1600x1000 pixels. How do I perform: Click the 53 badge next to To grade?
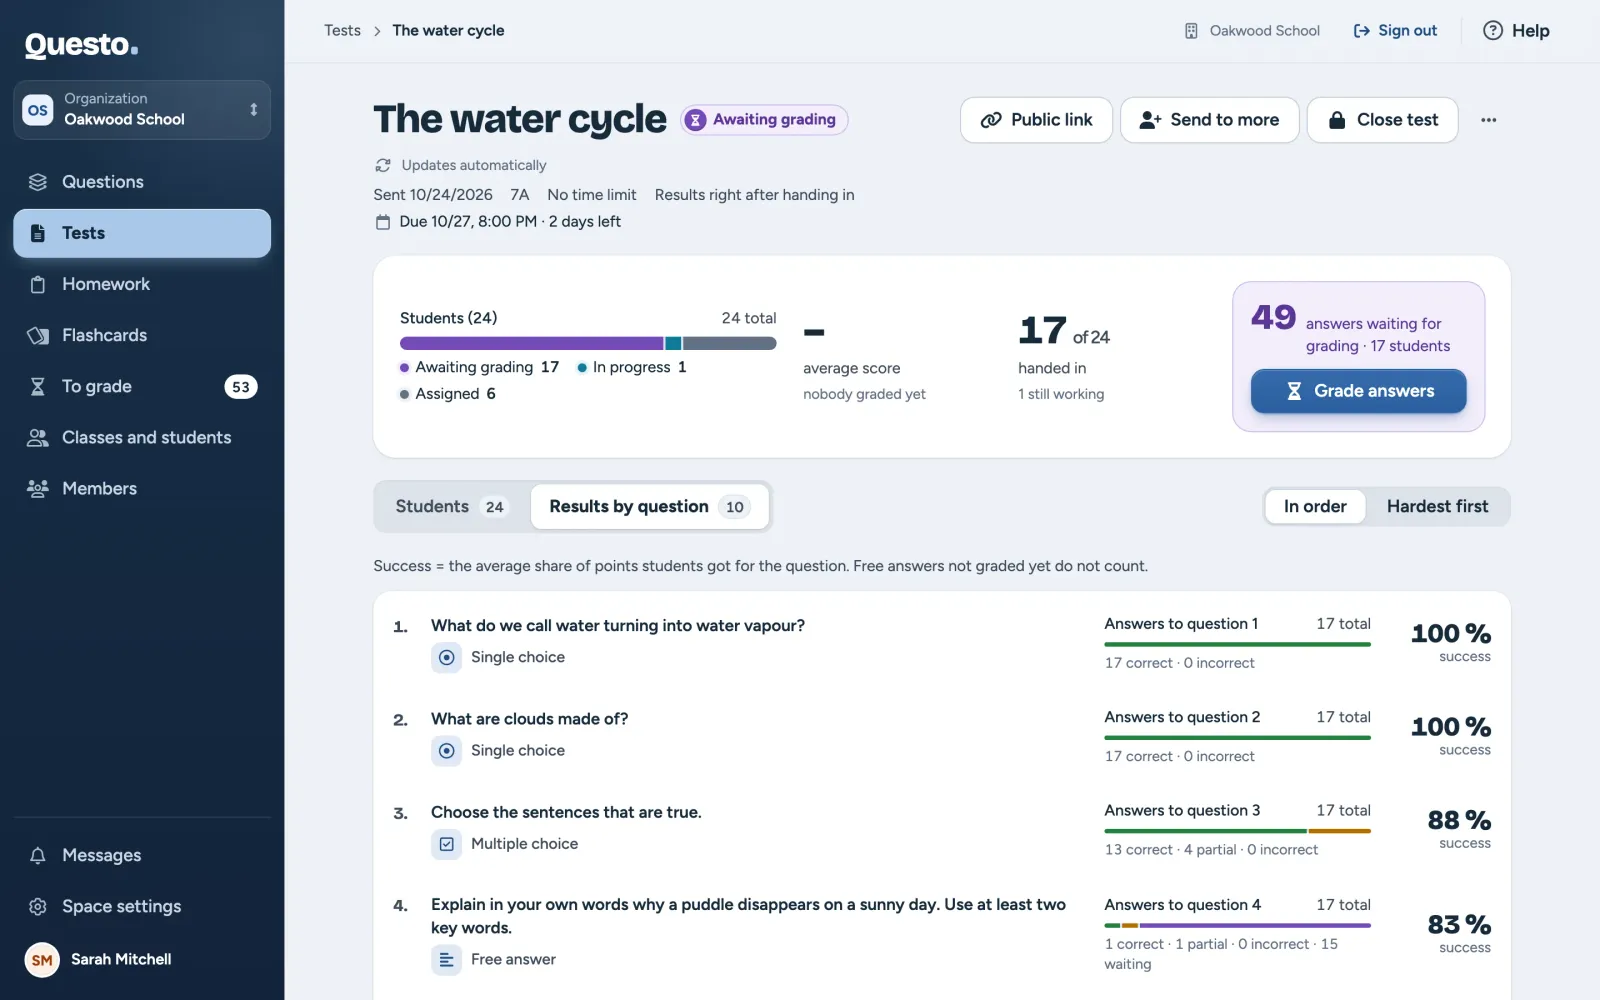click(x=241, y=387)
